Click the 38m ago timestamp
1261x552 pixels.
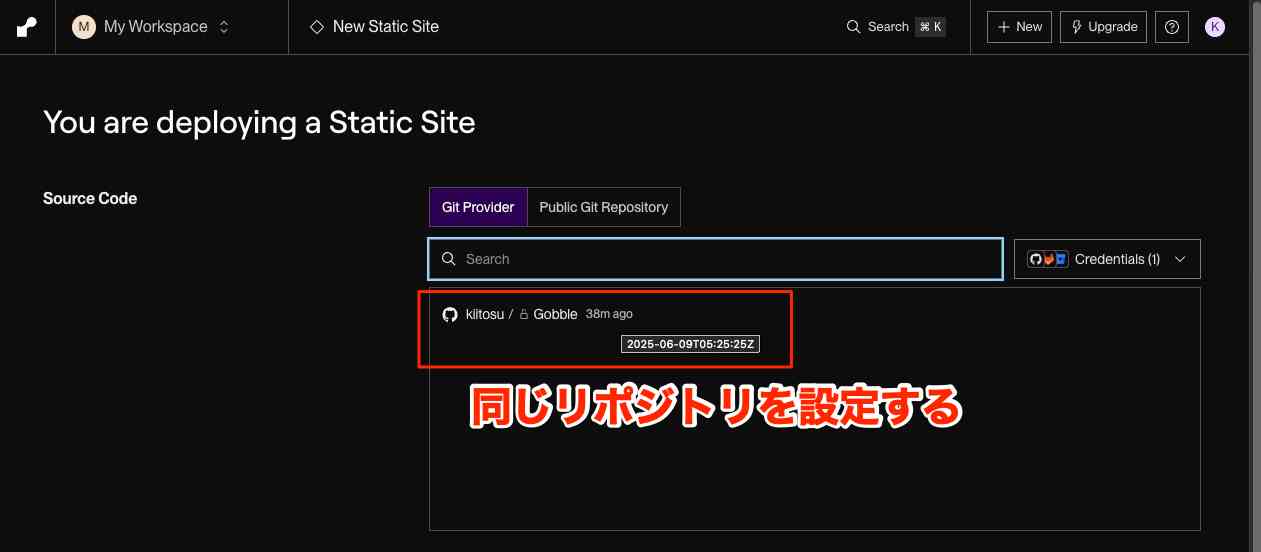coord(609,314)
